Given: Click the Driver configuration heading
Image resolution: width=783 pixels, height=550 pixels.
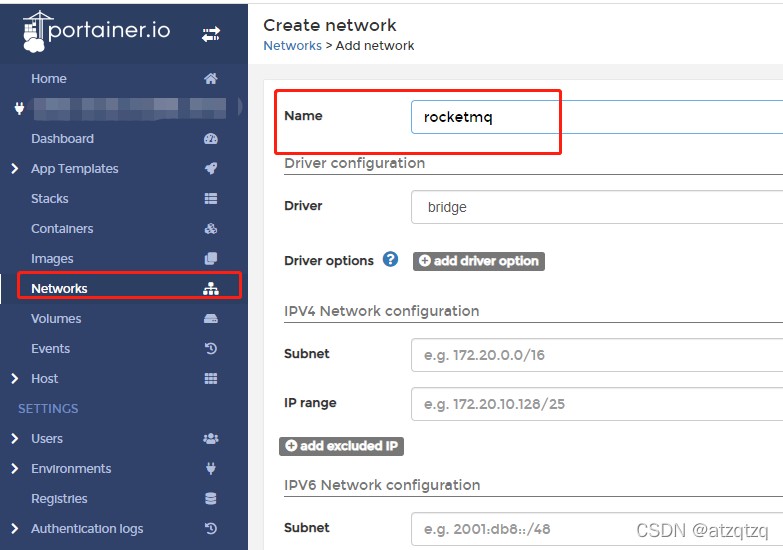Looking at the screenshot, I should click(x=355, y=163).
